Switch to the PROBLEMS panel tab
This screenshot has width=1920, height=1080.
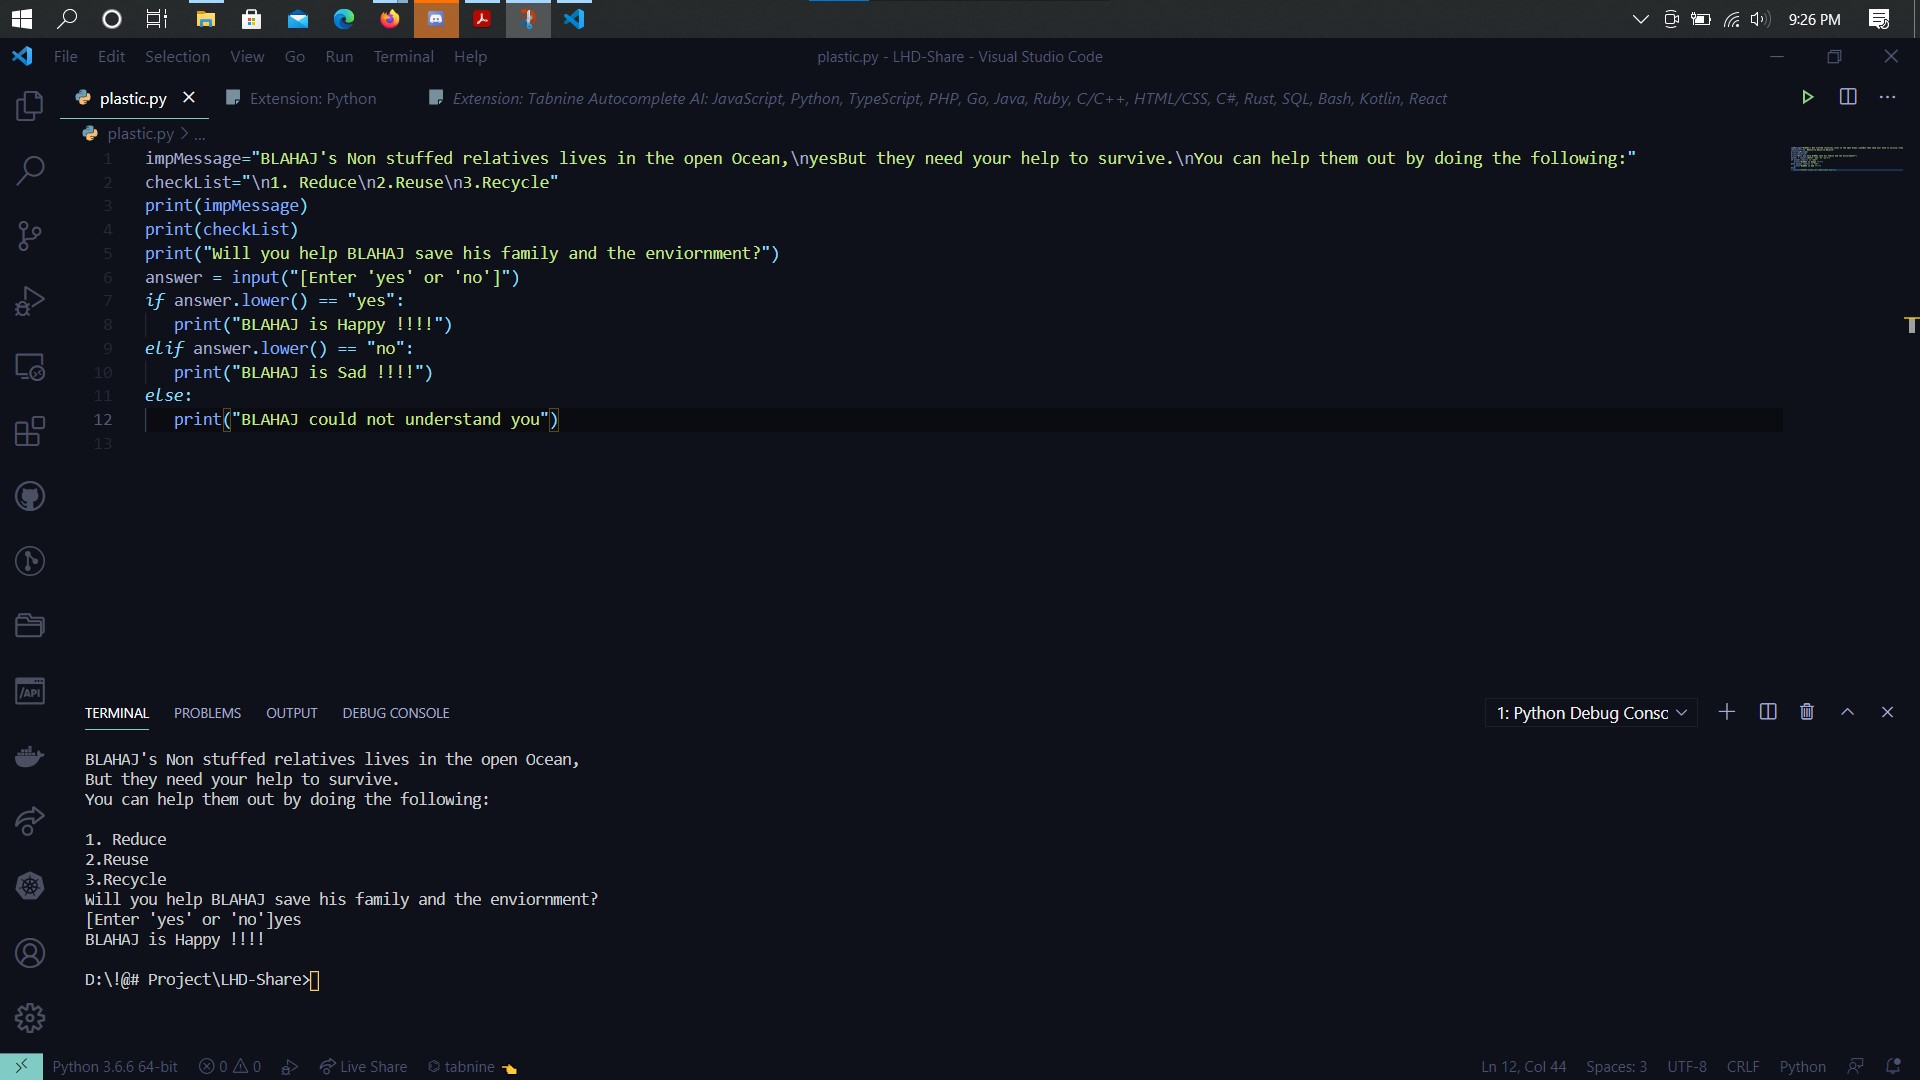click(x=207, y=713)
